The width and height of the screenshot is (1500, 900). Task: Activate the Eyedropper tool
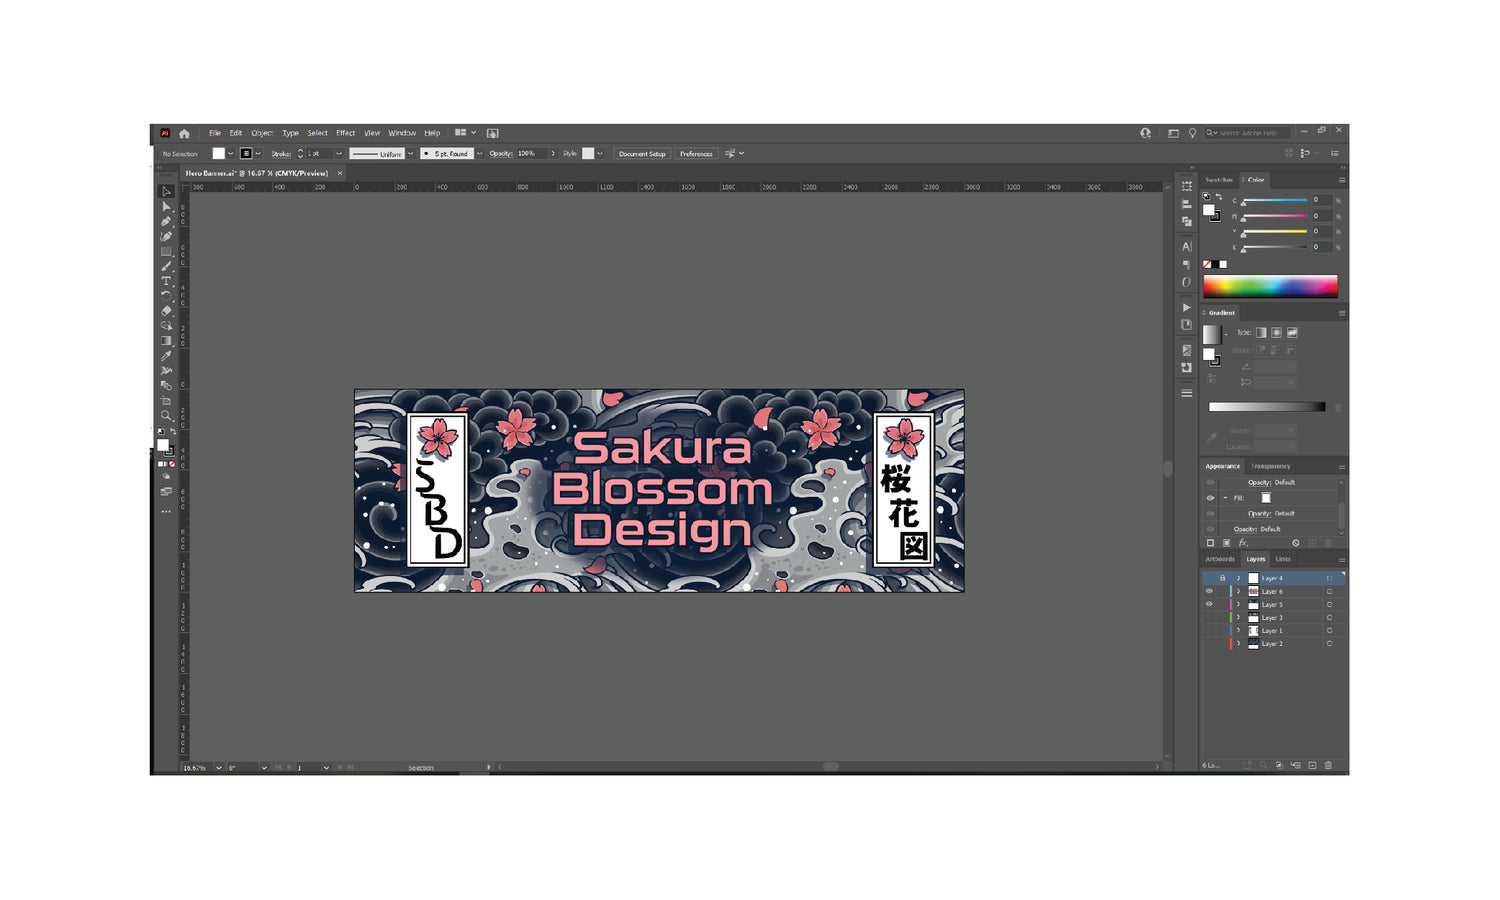166,356
